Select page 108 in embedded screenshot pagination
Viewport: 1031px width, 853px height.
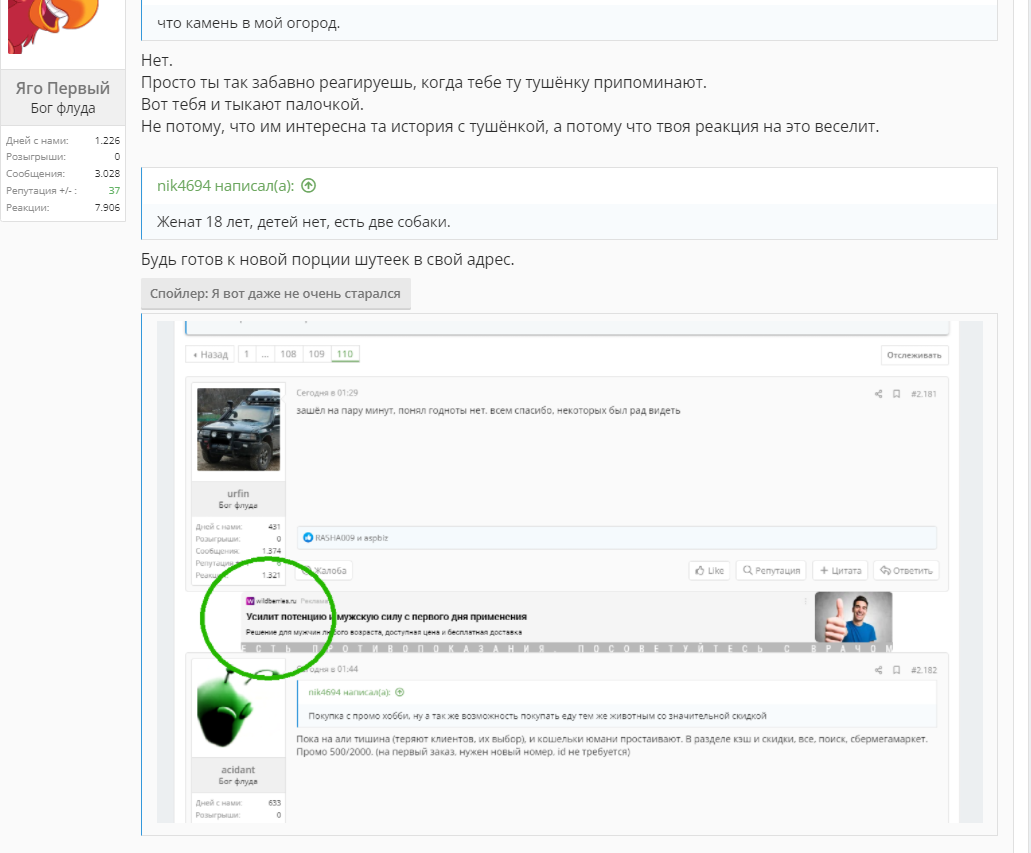click(288, 354)
